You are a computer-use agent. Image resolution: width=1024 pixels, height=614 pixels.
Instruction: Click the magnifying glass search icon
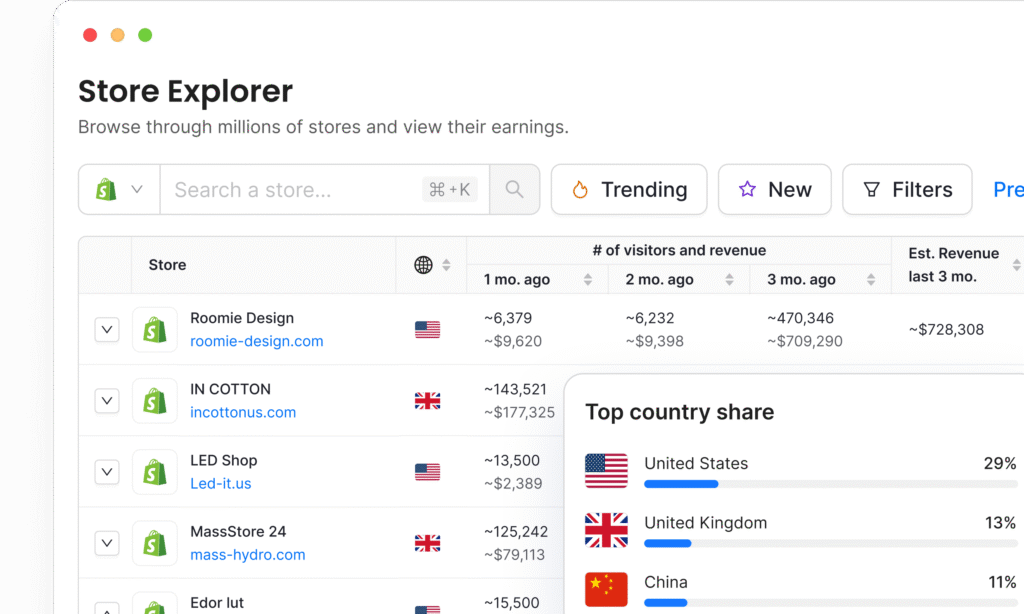[x=514, y=190]
